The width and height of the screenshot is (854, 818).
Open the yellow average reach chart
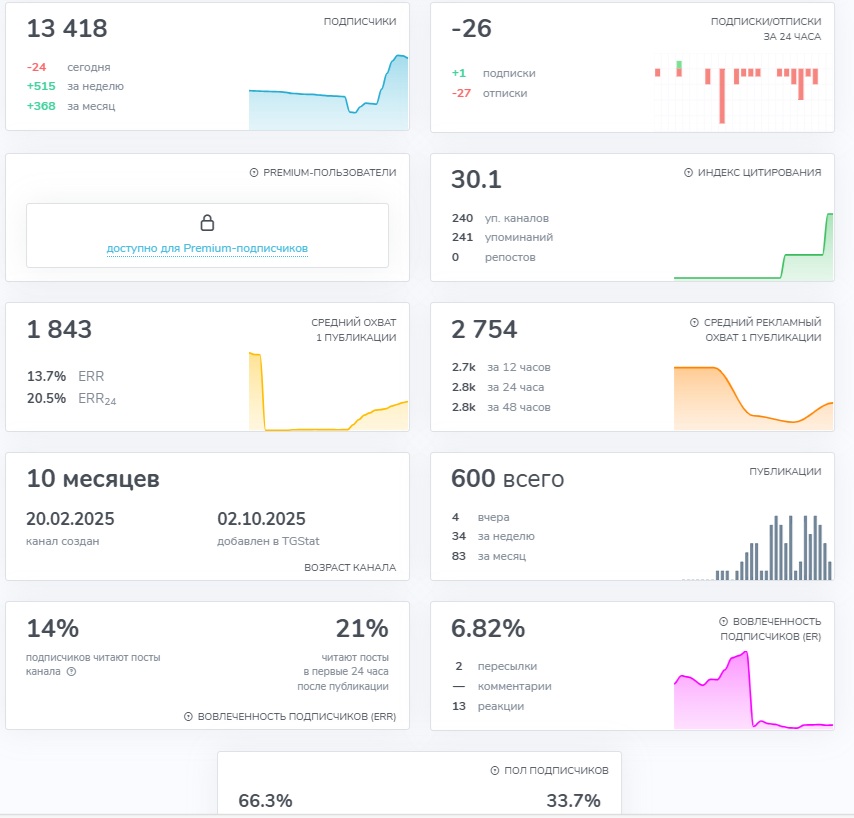(328, 391)
